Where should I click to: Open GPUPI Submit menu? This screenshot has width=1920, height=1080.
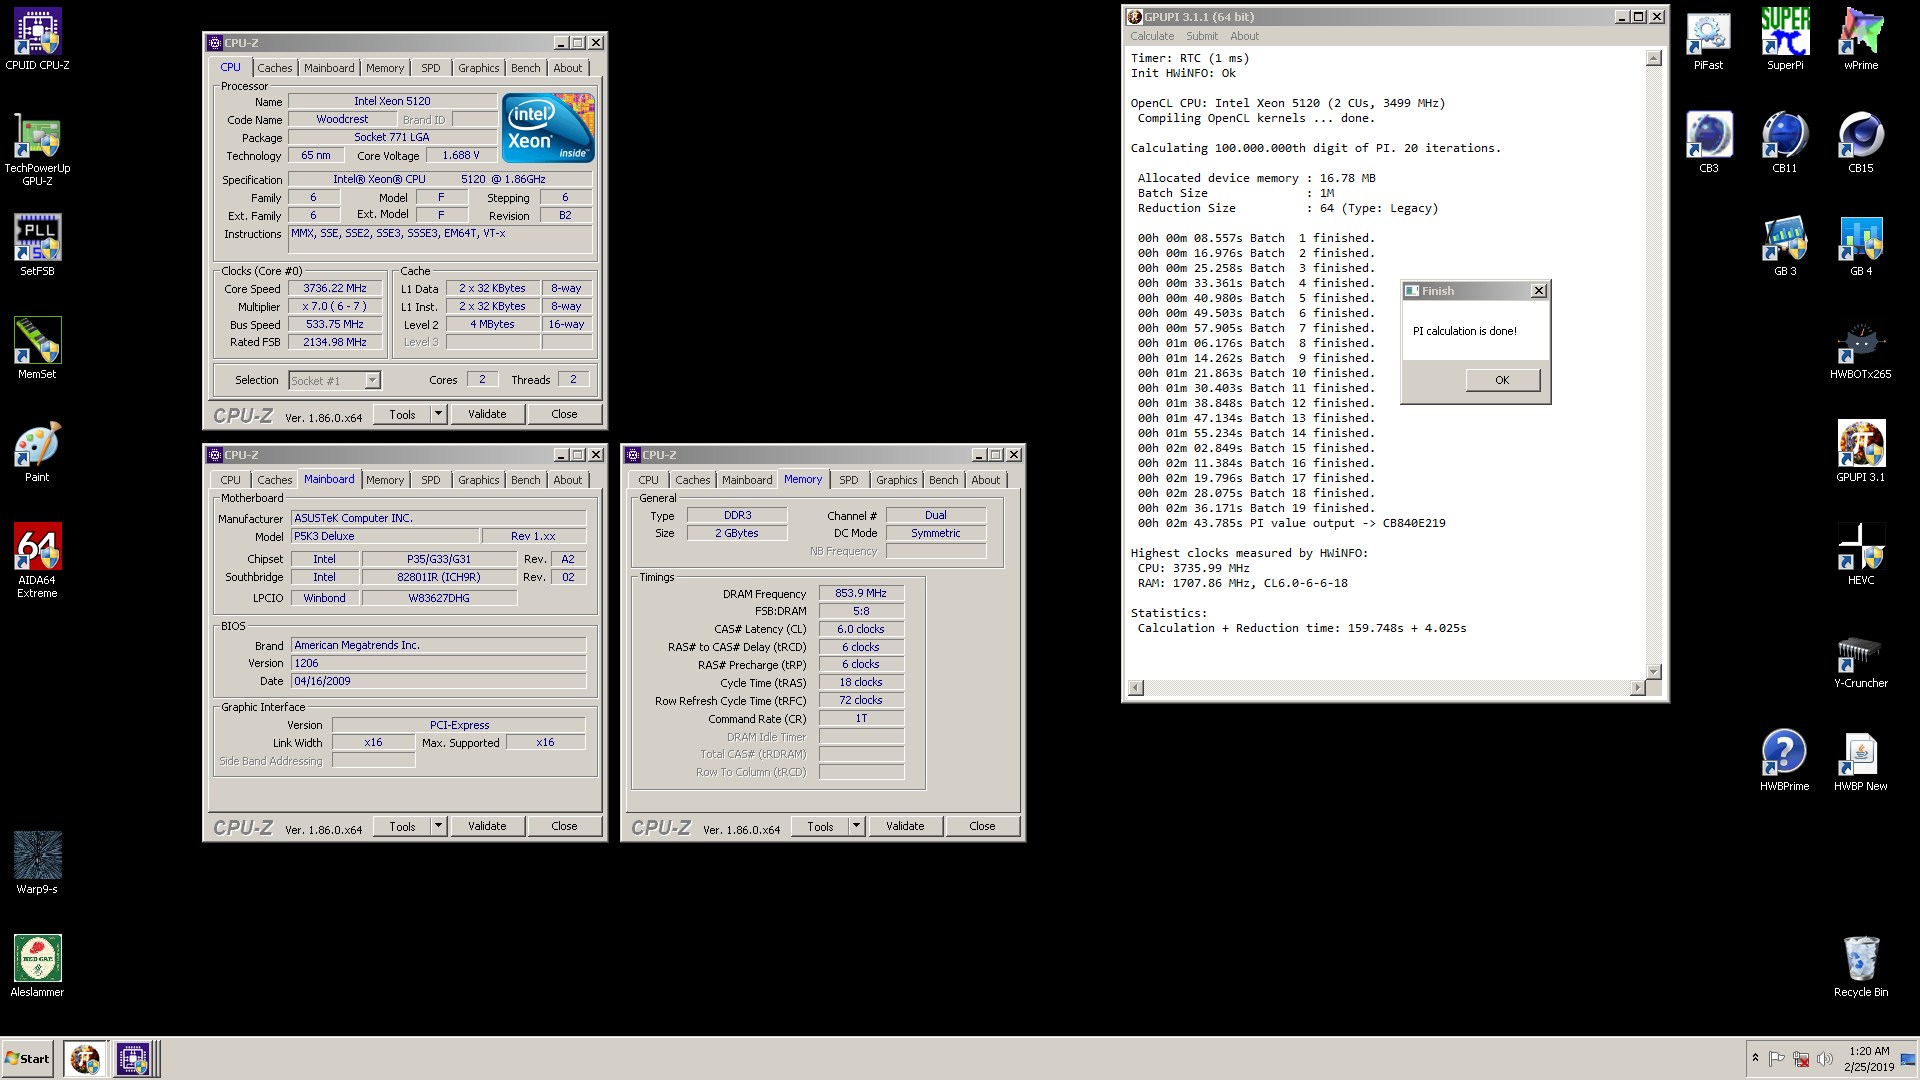(x=1202, y=36)
